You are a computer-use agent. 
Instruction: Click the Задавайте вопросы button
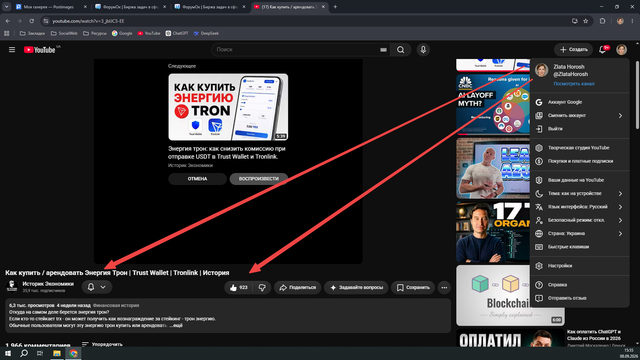pyautogui.click(x=356, y=288)
